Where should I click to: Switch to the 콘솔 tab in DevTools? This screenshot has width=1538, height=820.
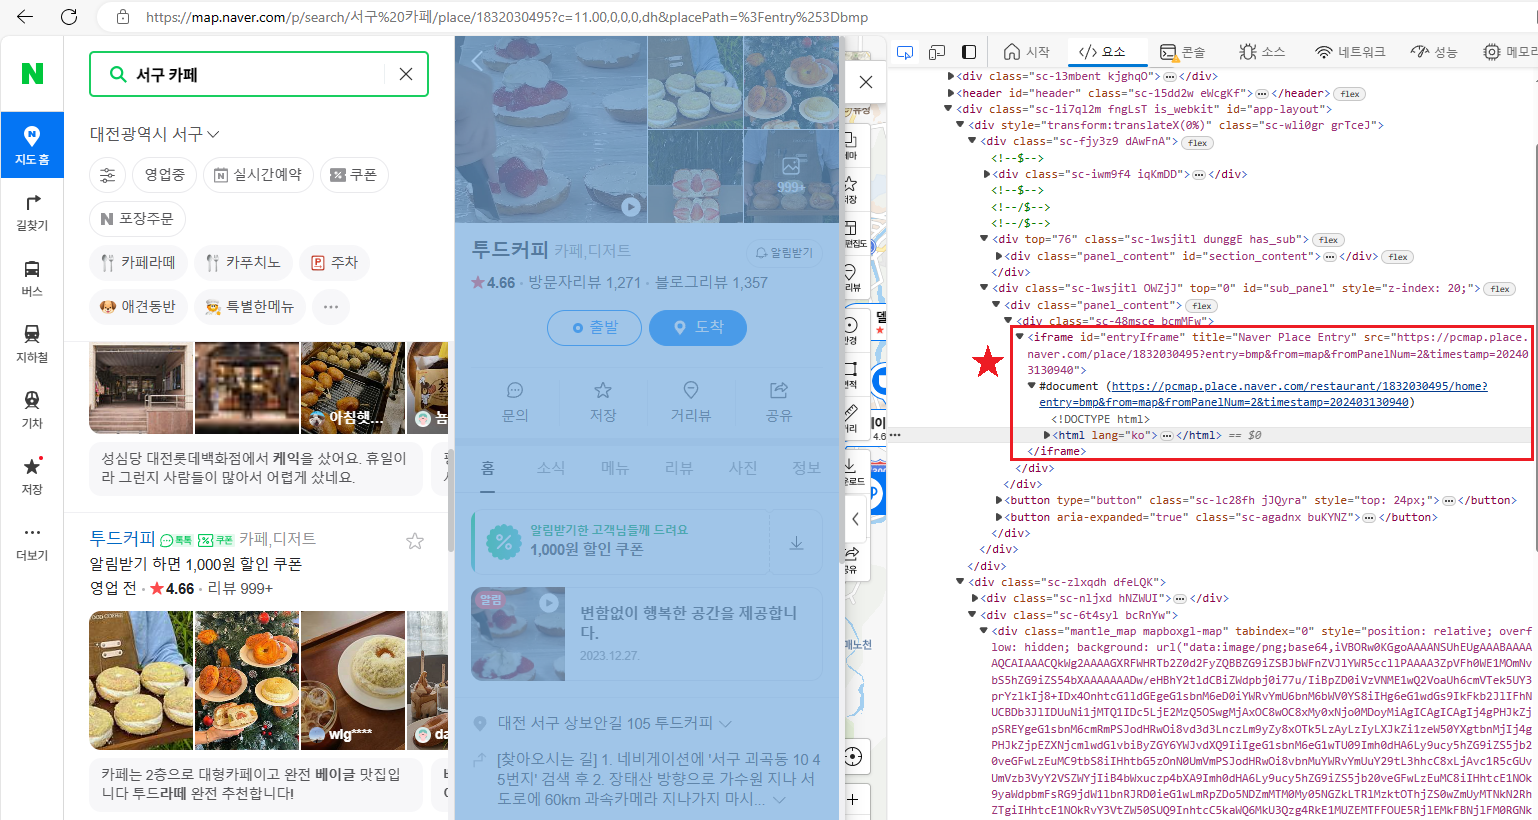[1182, 52]
